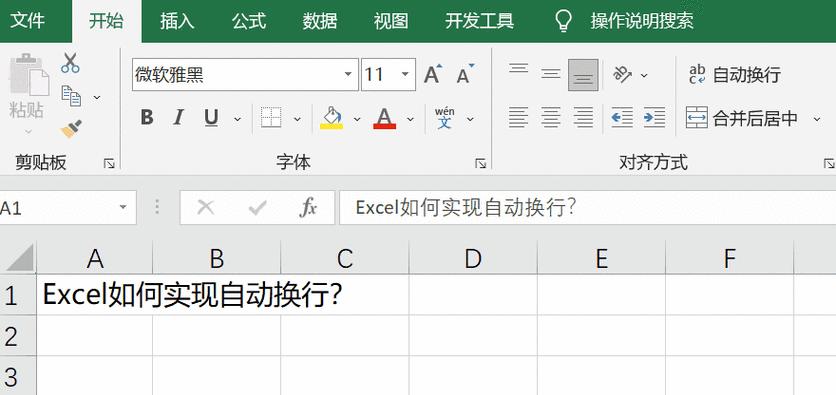Align text right

[583, 117]
